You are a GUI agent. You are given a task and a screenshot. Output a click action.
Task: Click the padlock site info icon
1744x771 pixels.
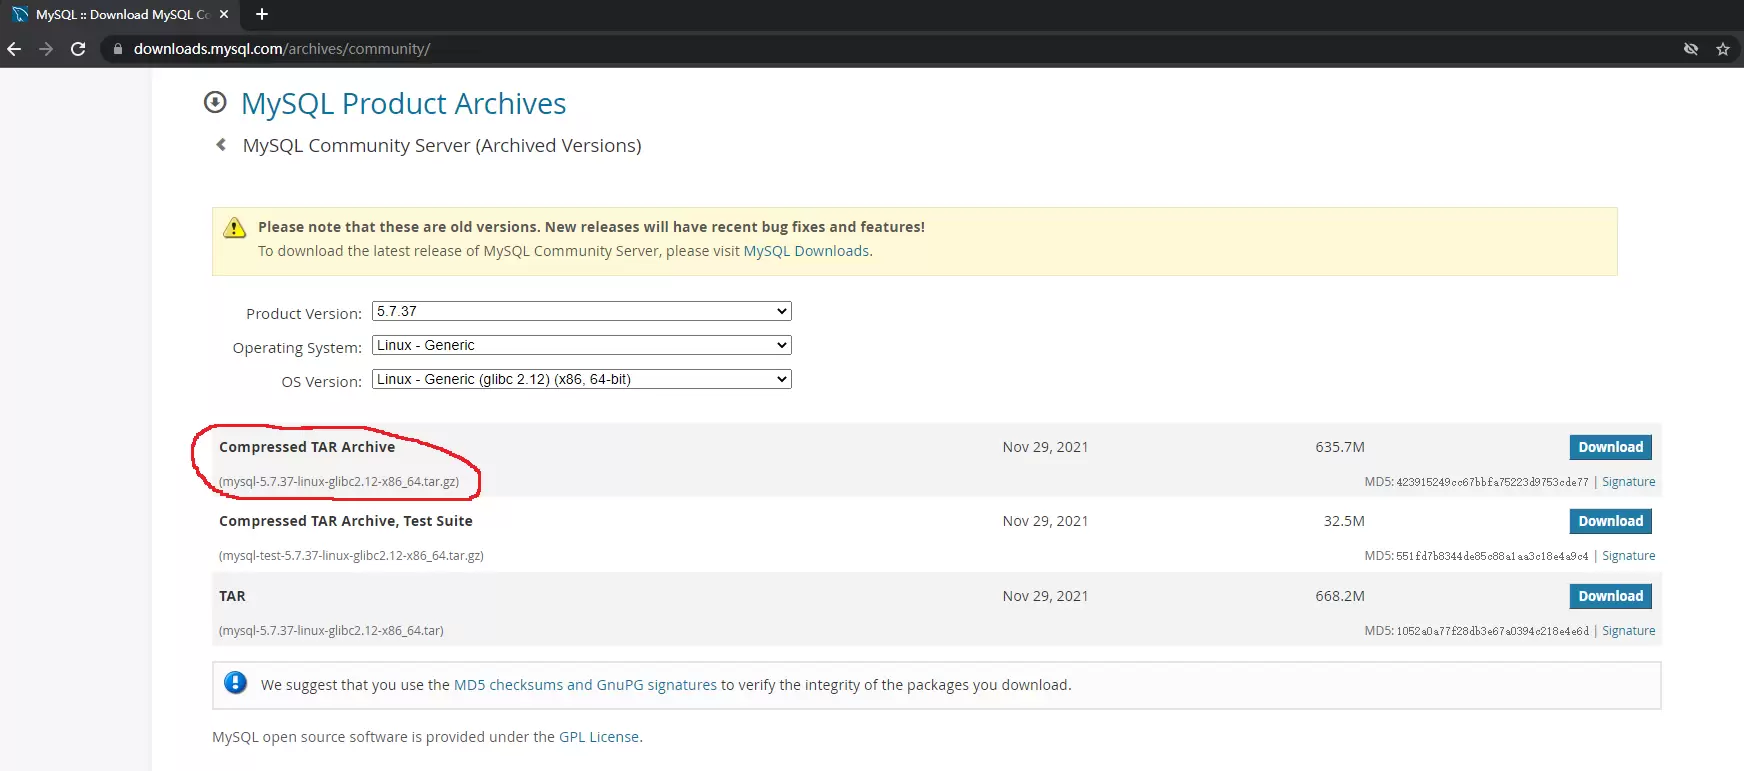pos(118,49)
